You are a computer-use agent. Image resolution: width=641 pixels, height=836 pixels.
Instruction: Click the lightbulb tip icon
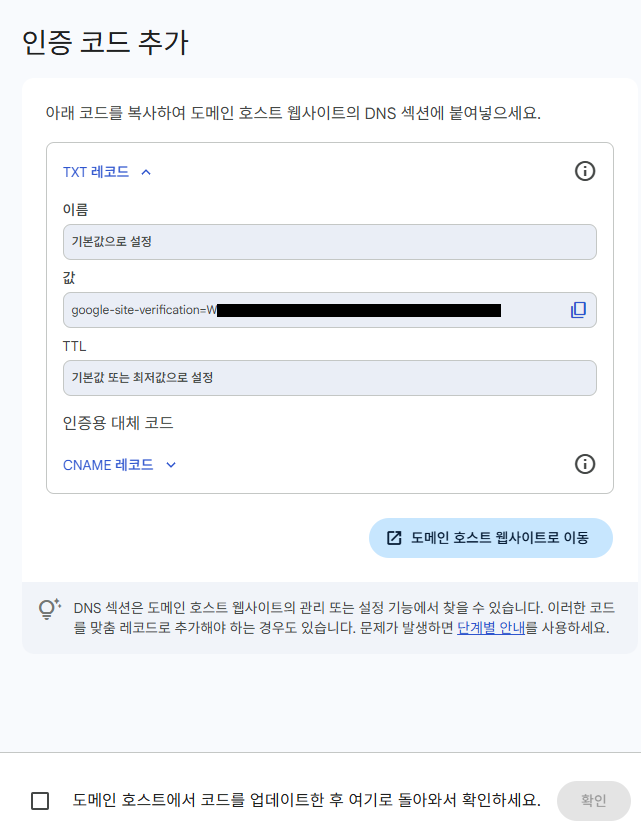[x=50, y=609]
